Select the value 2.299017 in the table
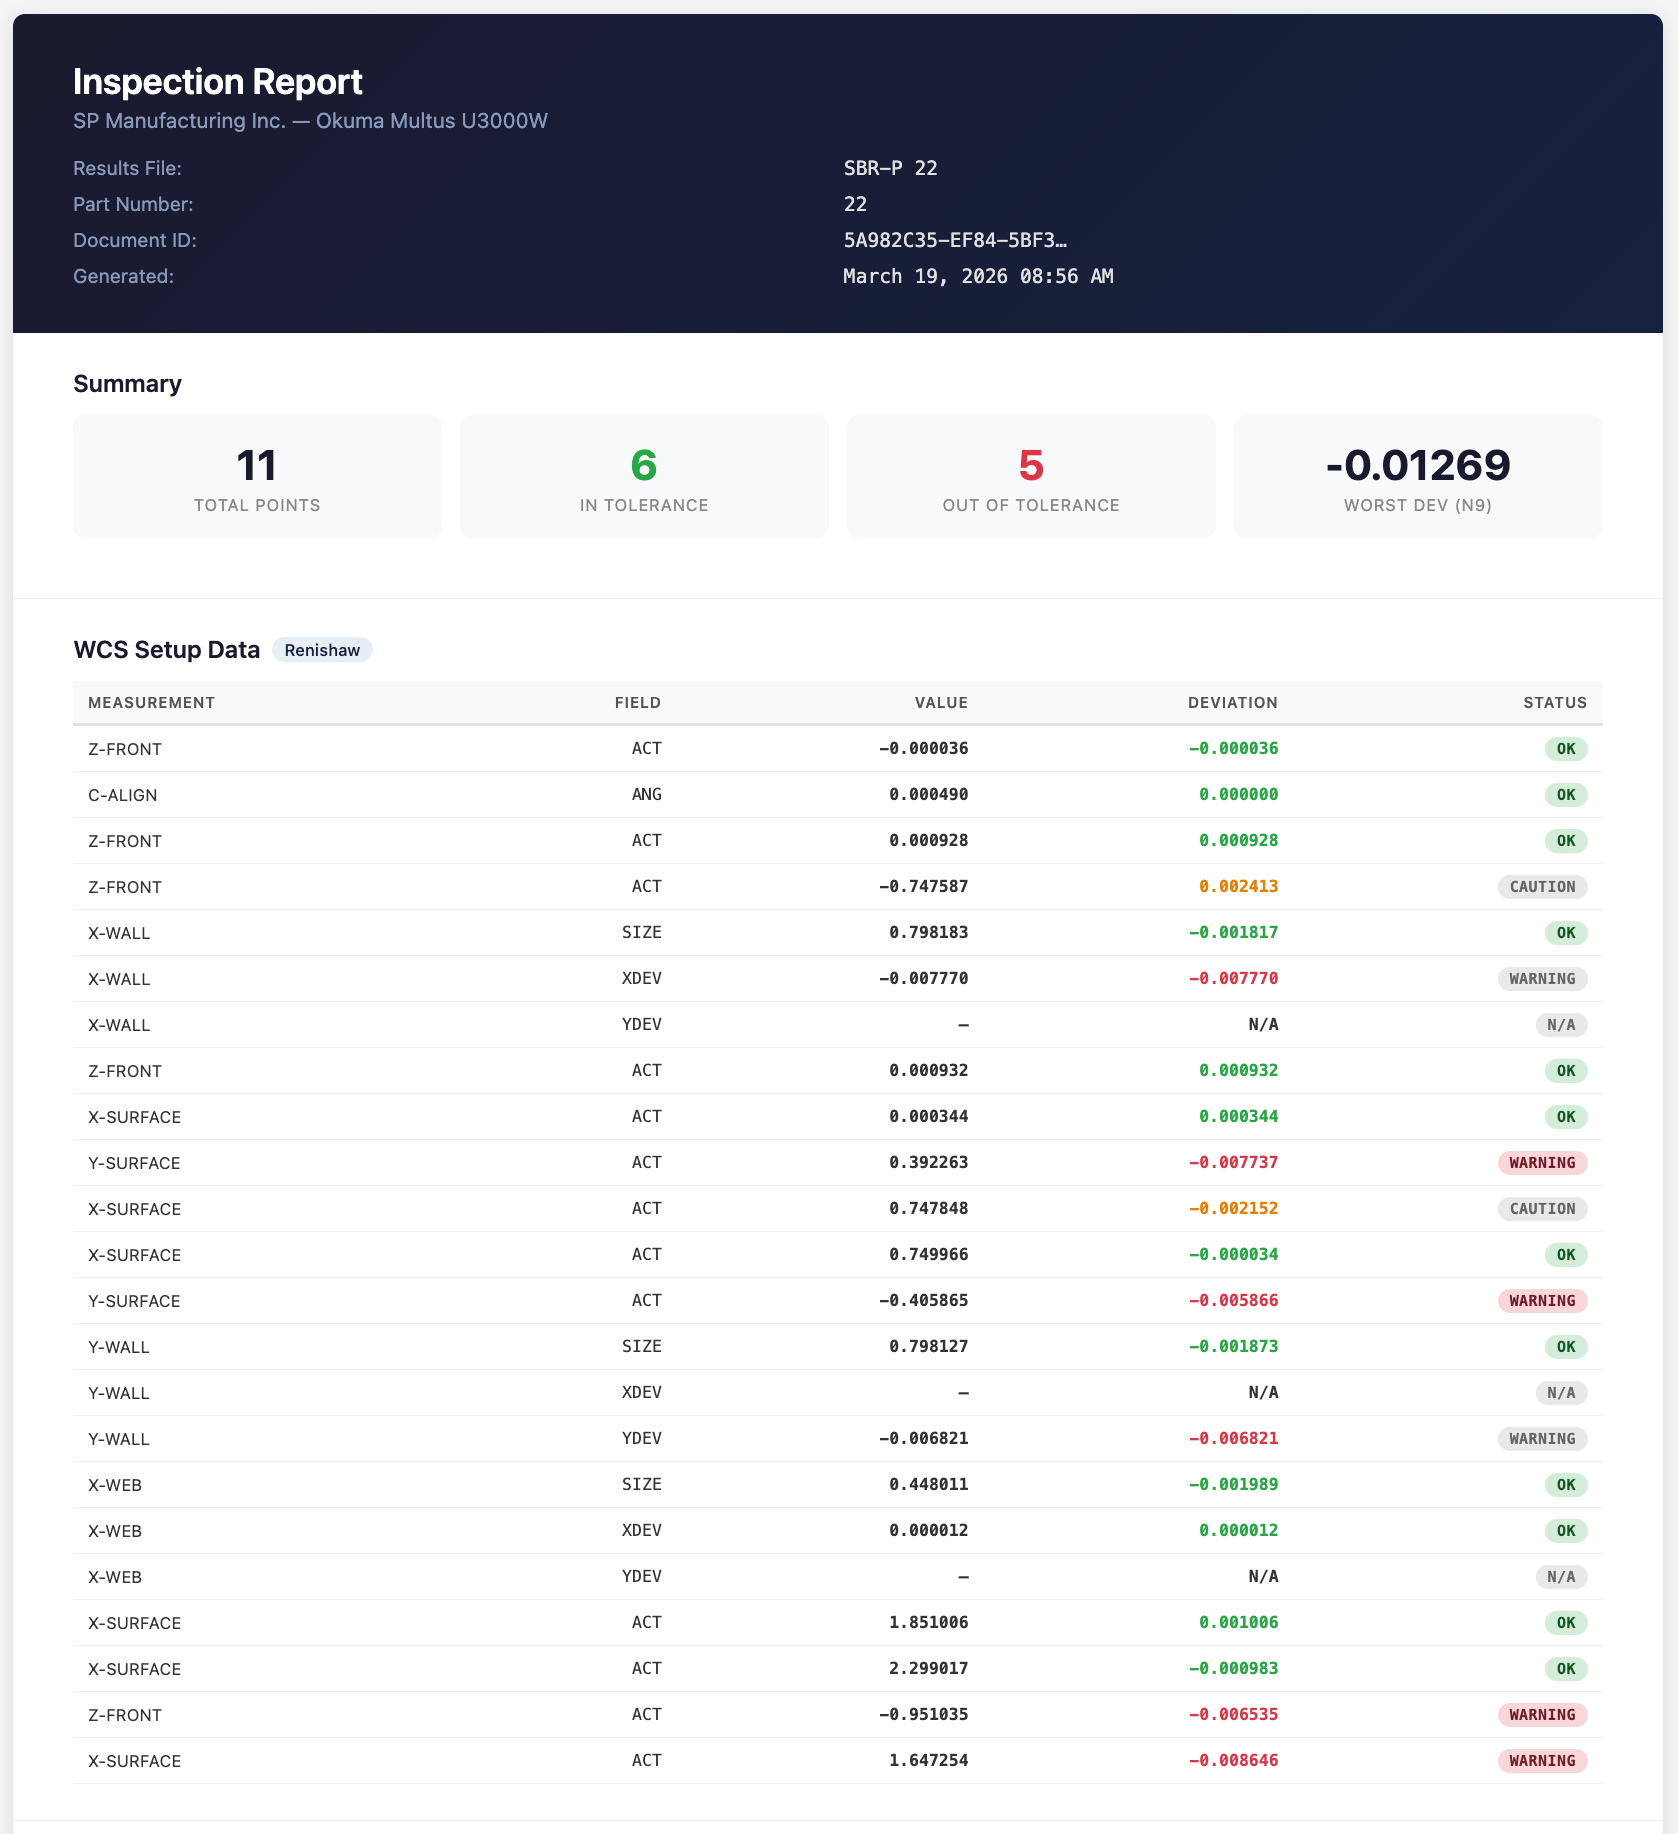The image size is (1678, 1834). (928, 1669)
